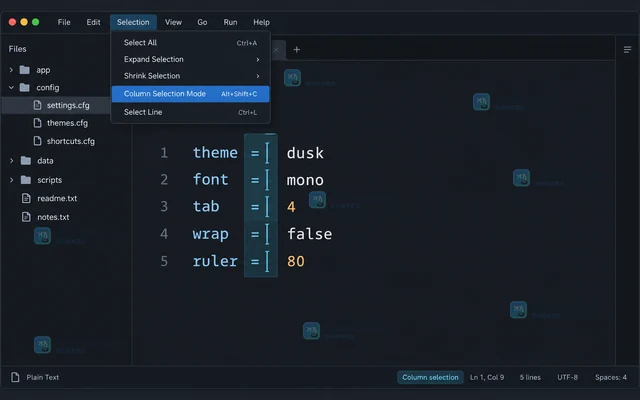Click the value false on line 4
This screenshot has height=400, width=640.
[x=310, y=234]
